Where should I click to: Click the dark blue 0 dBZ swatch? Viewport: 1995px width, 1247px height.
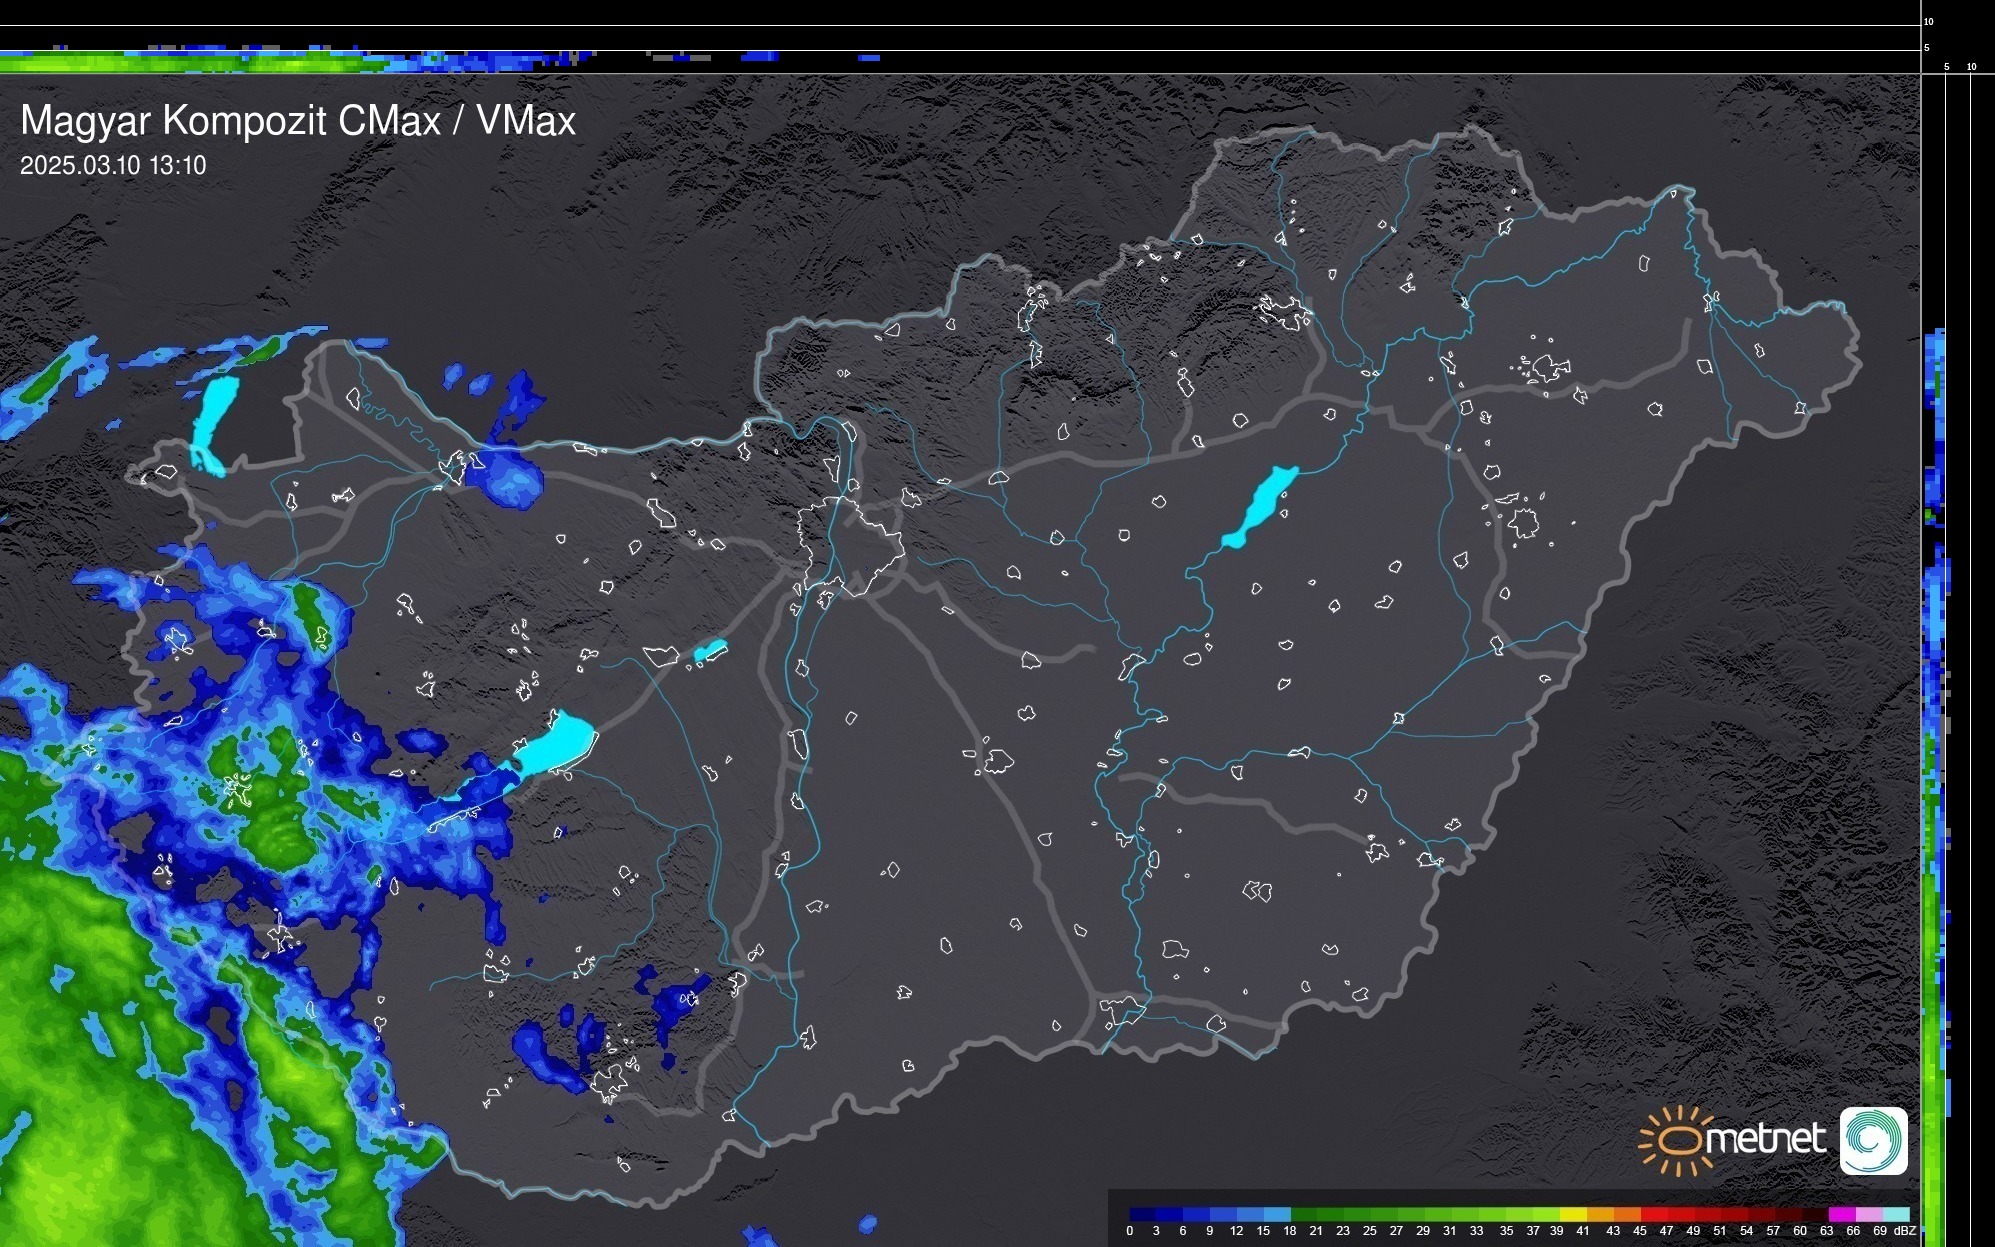point(1143,1214)
